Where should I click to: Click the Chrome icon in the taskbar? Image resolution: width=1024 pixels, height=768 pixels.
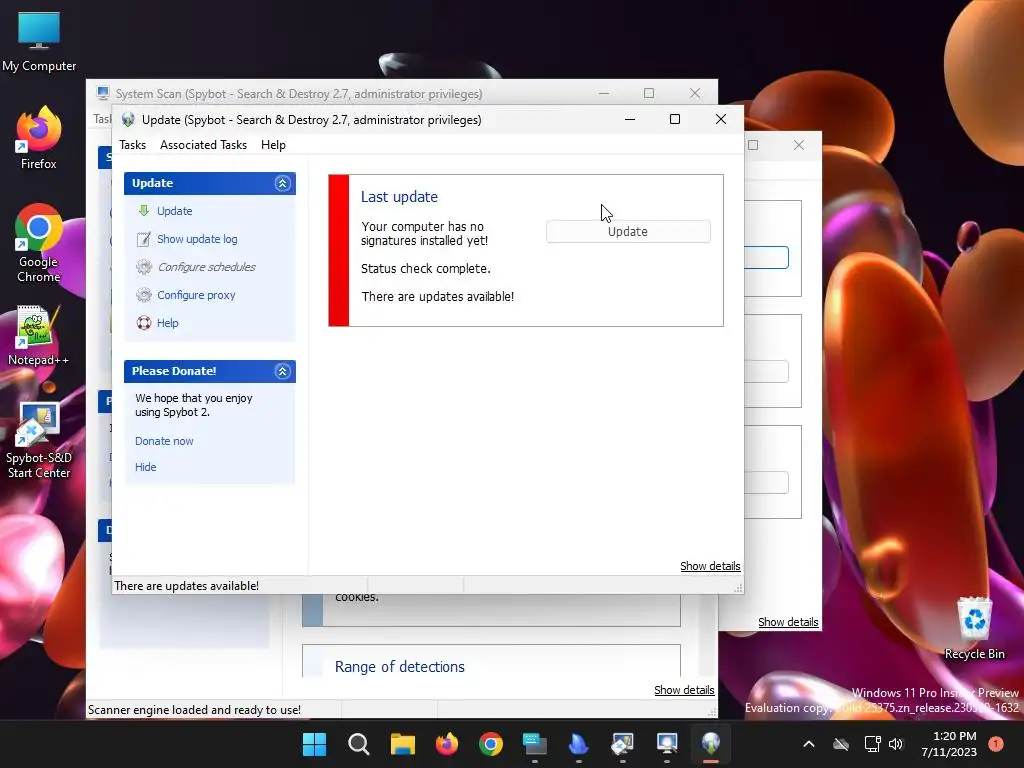(x=490, y=744)
